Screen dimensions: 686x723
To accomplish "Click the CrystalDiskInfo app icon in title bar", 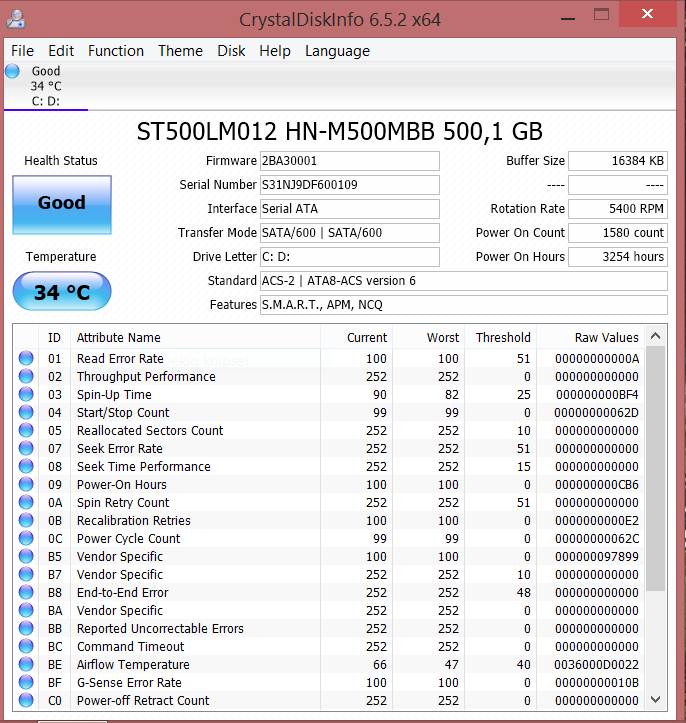I will 16,19.
